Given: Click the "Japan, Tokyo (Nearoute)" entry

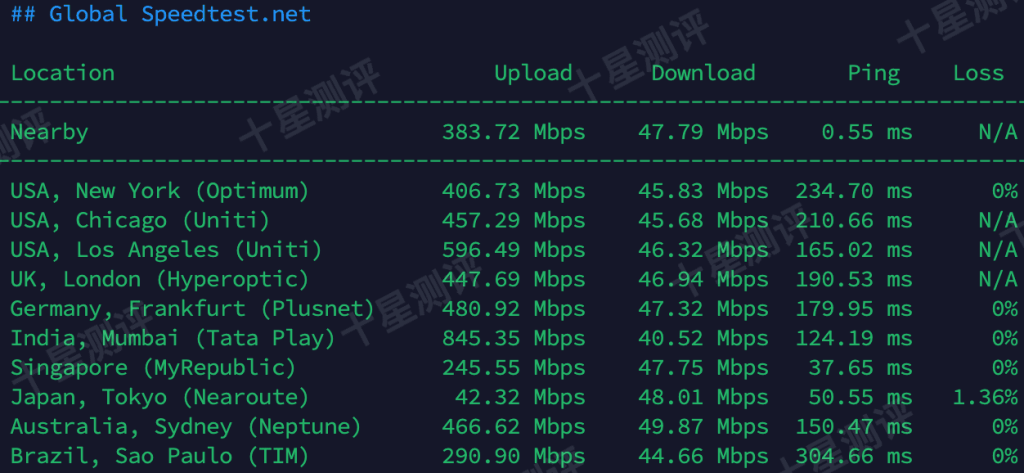Looking at the screenshot, I should 160,397.
